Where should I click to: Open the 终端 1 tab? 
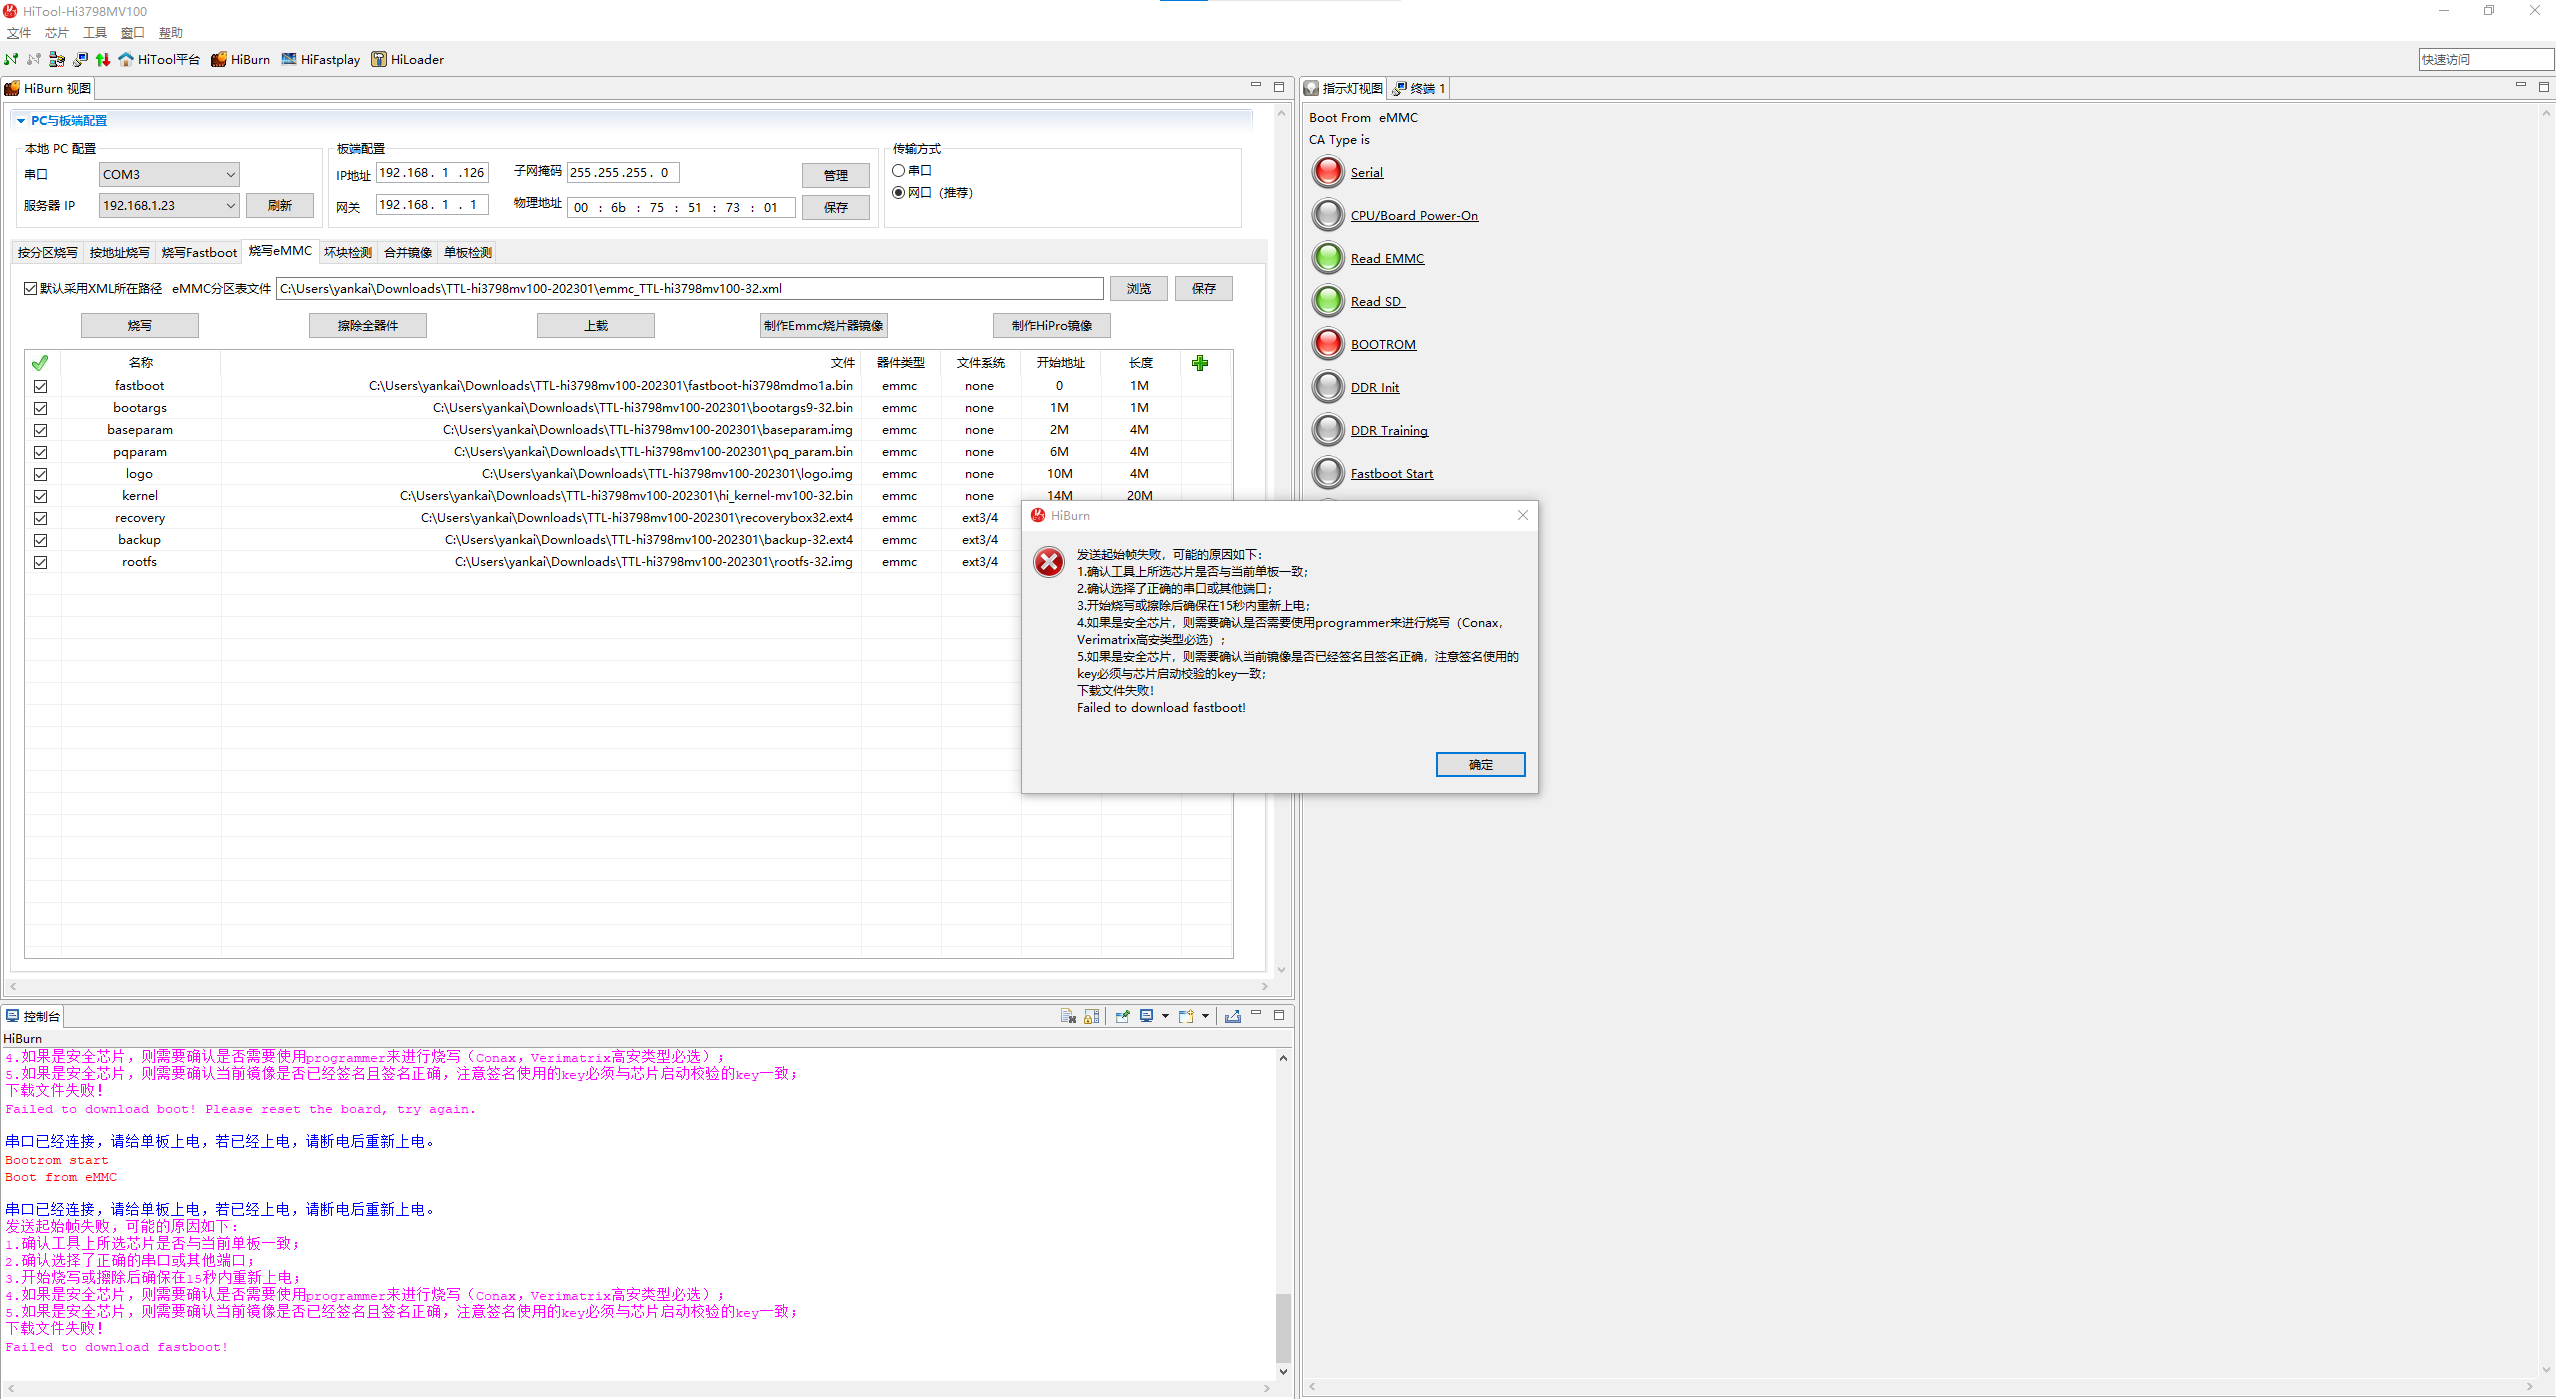[1420, 89]
